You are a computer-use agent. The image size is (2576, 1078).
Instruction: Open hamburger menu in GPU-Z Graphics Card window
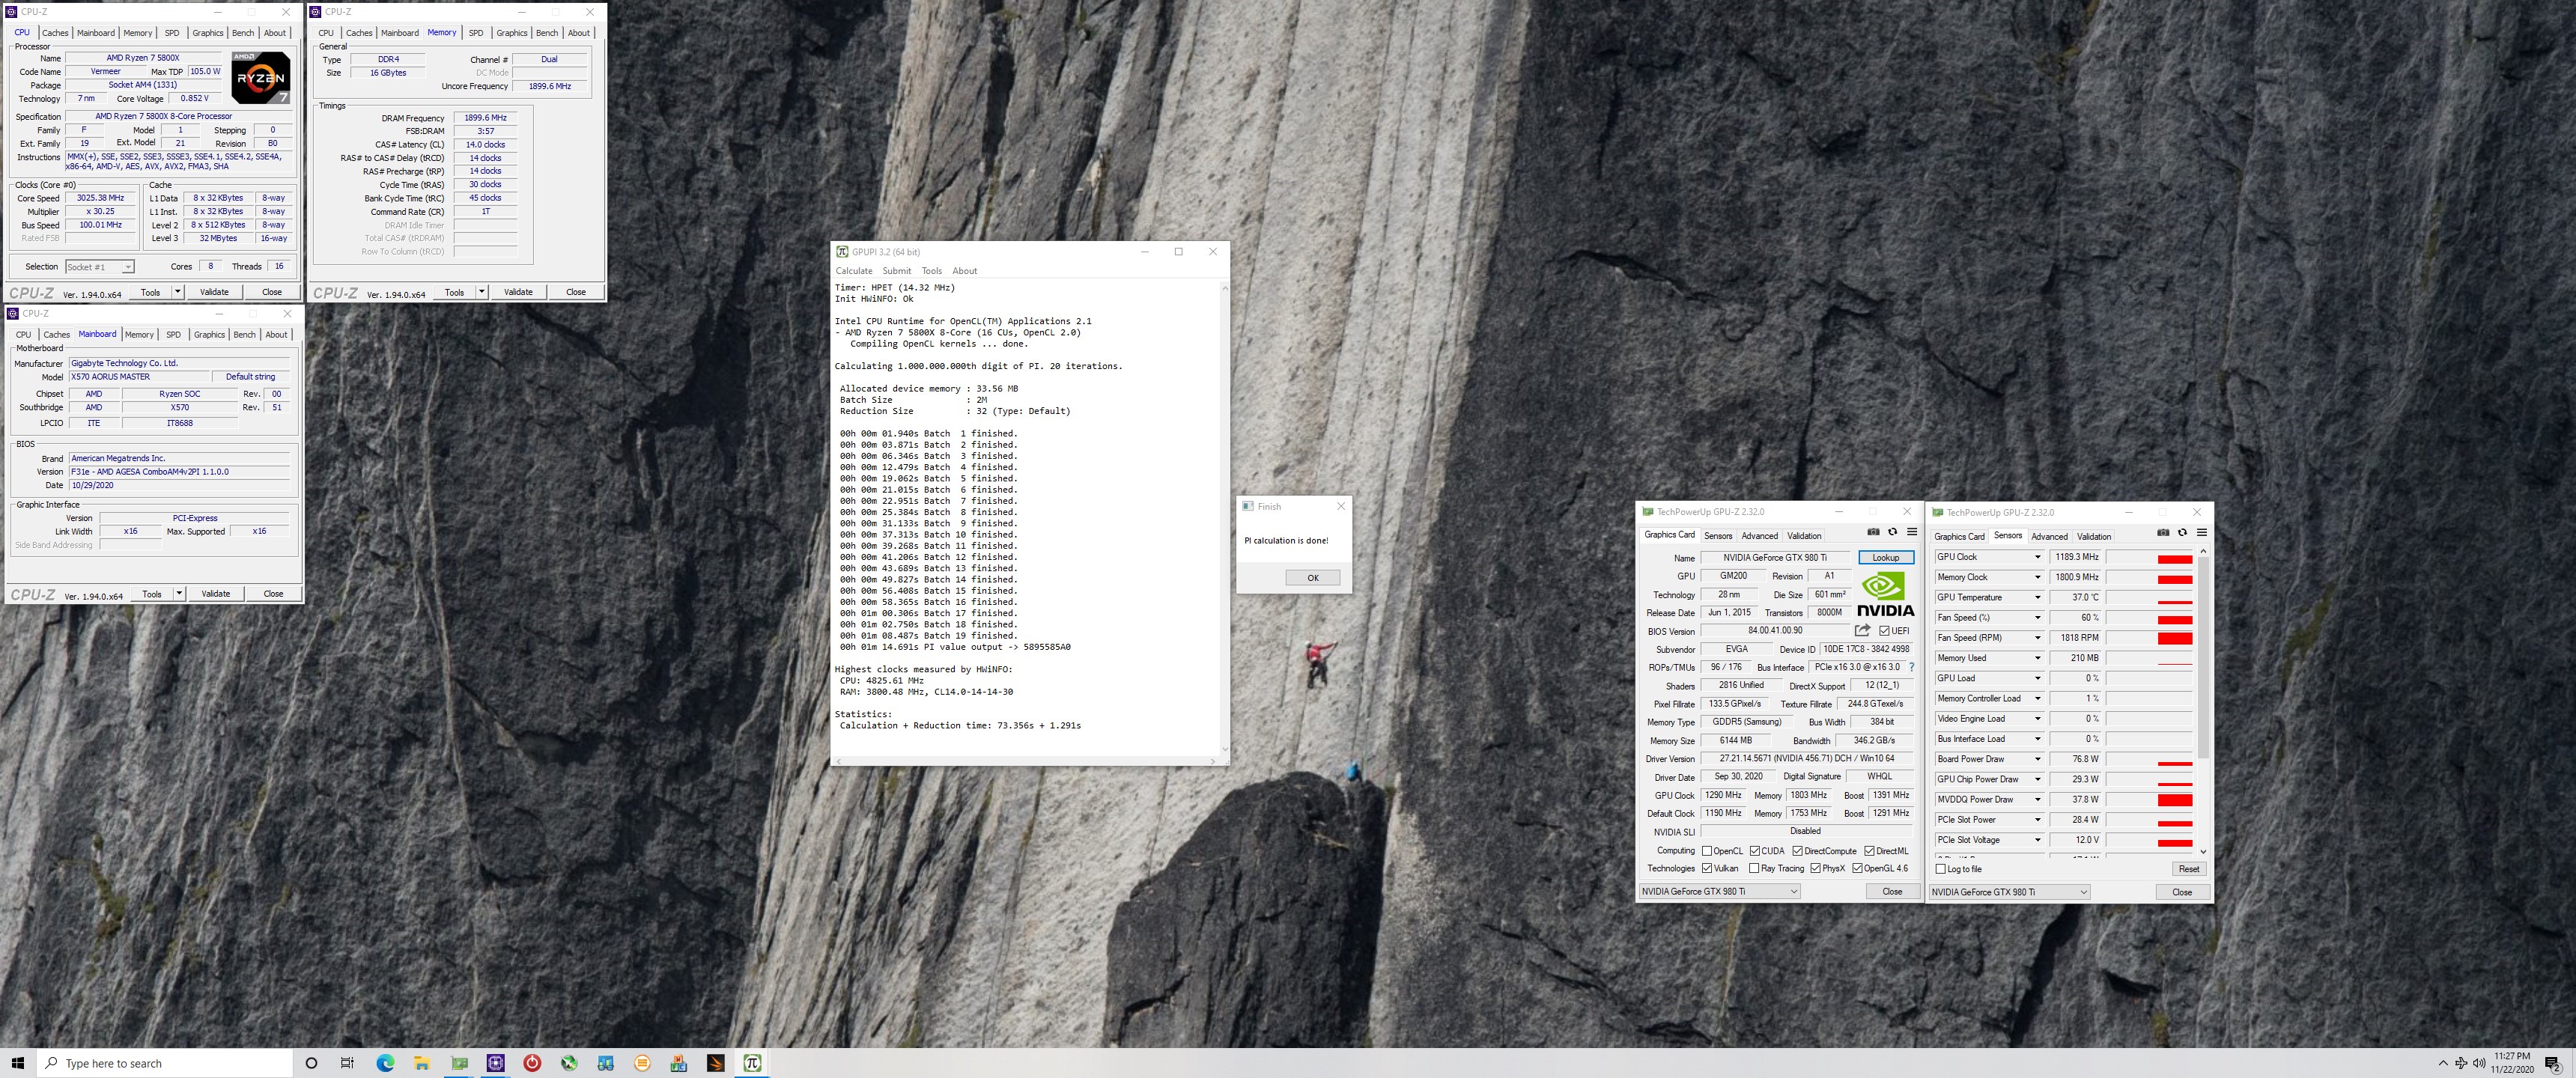[1912, 532]
